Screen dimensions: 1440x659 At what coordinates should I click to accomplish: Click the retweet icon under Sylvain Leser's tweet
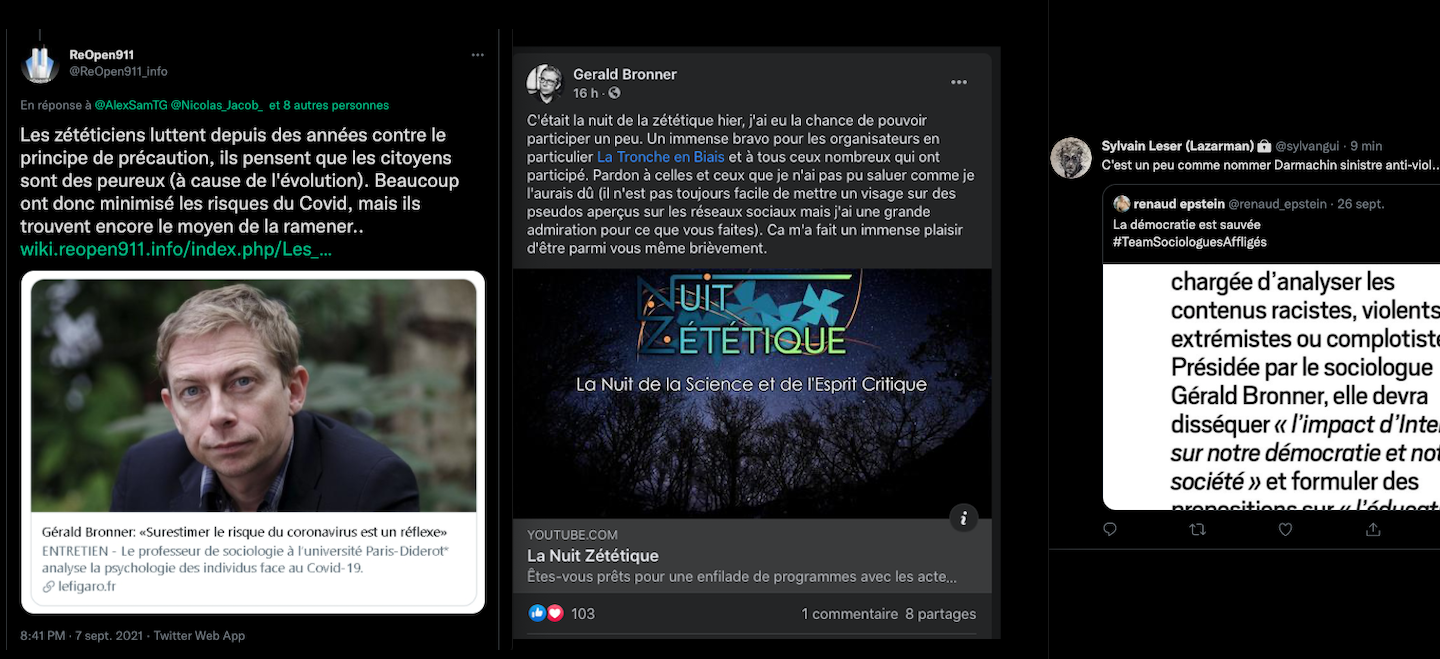[x=1197, y=530]
